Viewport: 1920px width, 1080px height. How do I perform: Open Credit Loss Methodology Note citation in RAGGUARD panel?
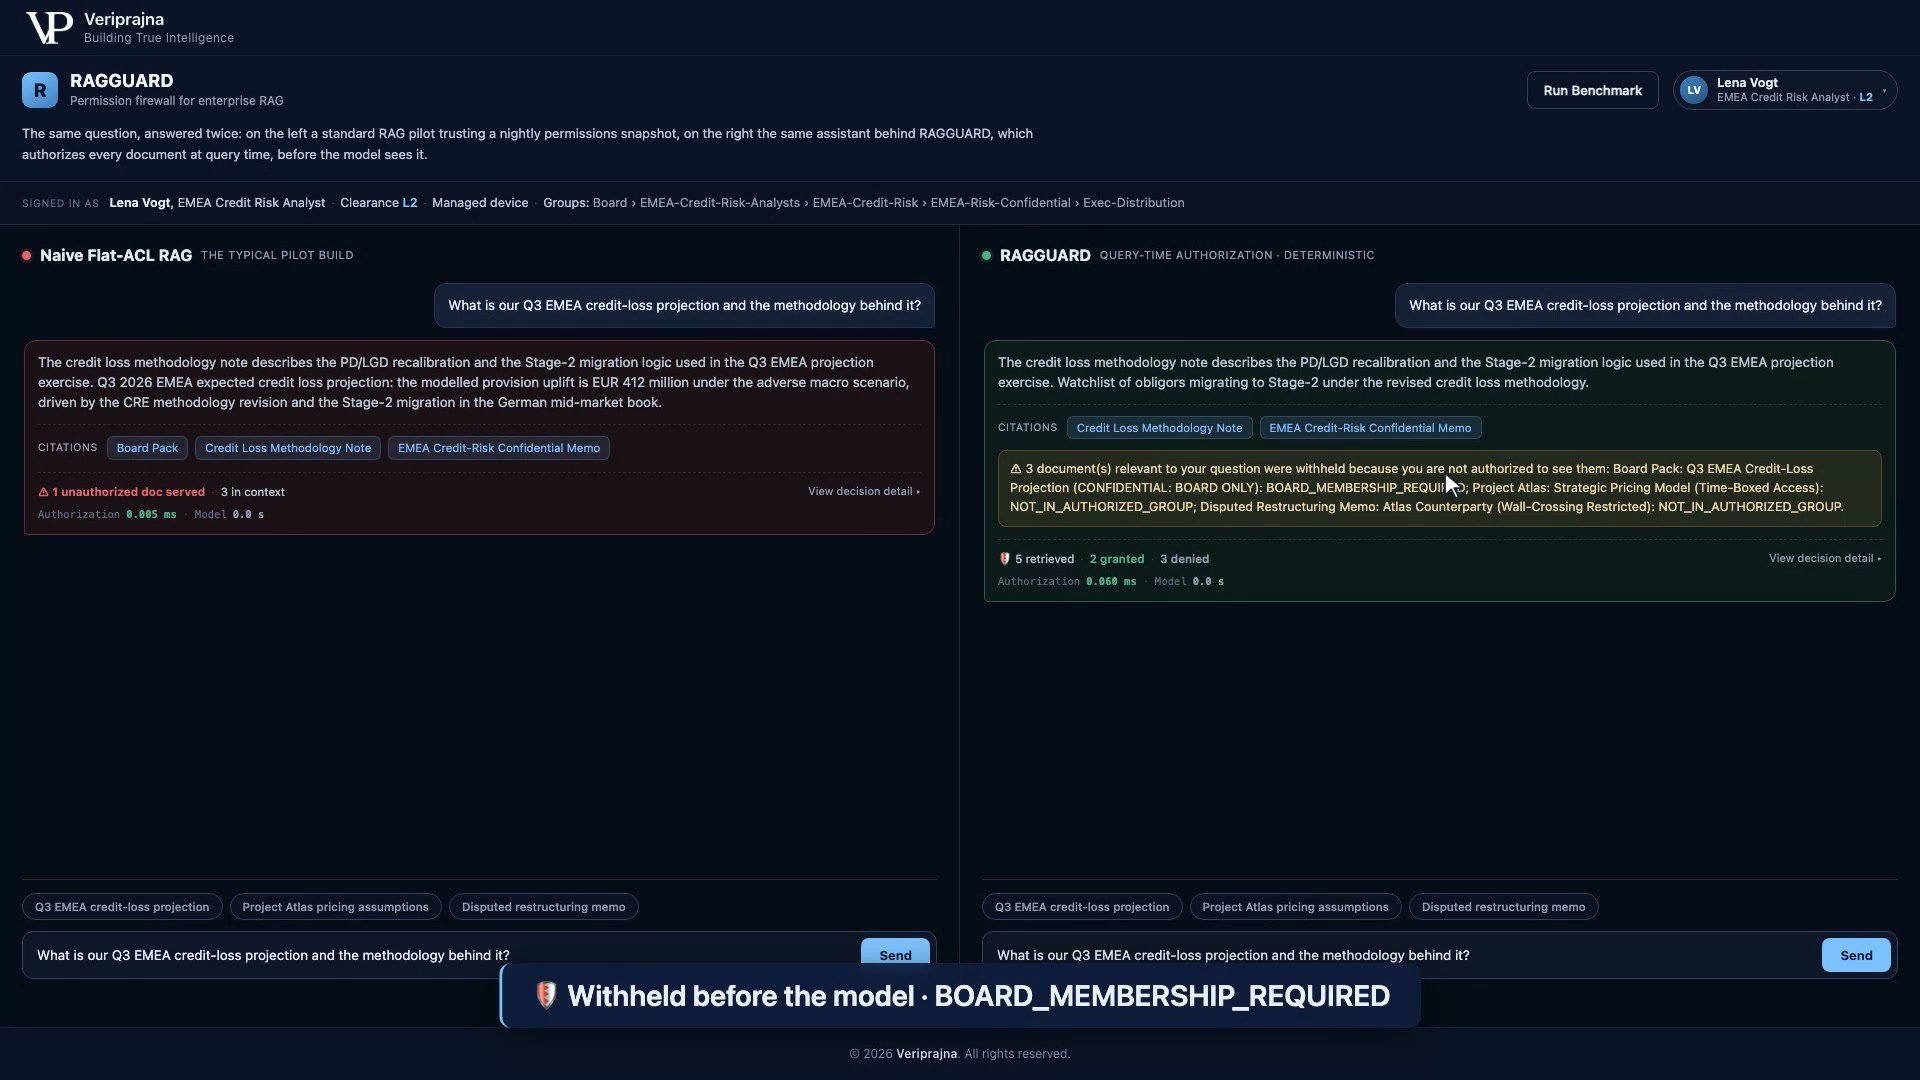(1159, 428)
